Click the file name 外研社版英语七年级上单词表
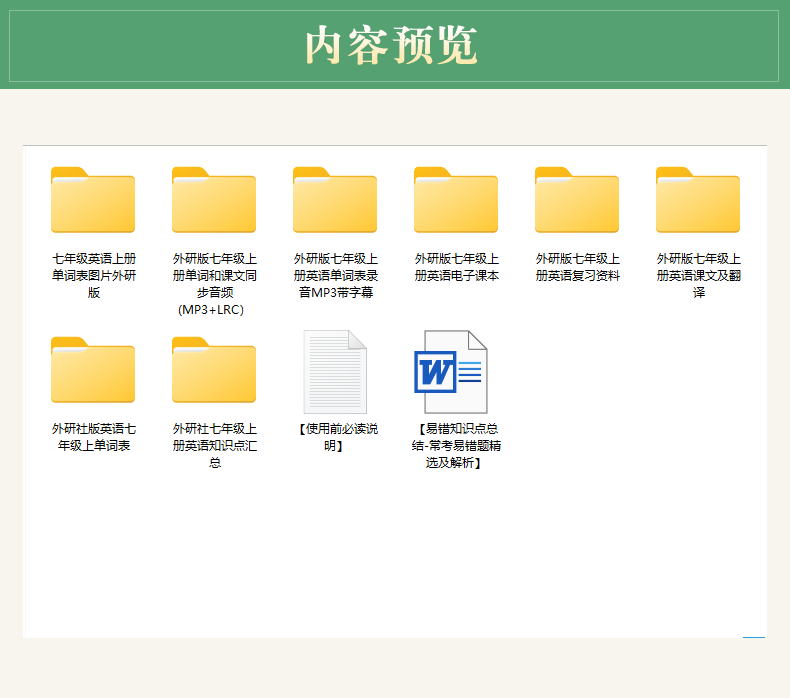The image size is (790, 698). (x=94, y=437)
